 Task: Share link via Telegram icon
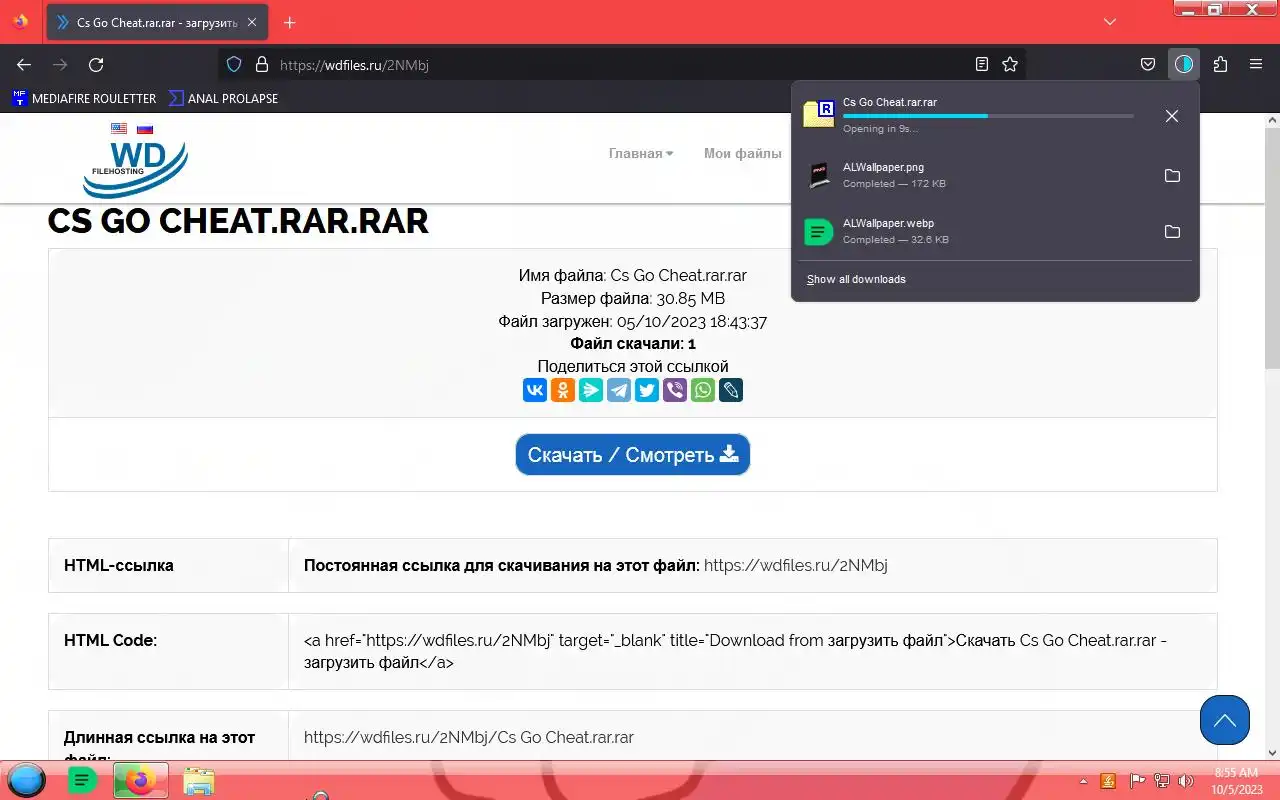pos(619,390)
